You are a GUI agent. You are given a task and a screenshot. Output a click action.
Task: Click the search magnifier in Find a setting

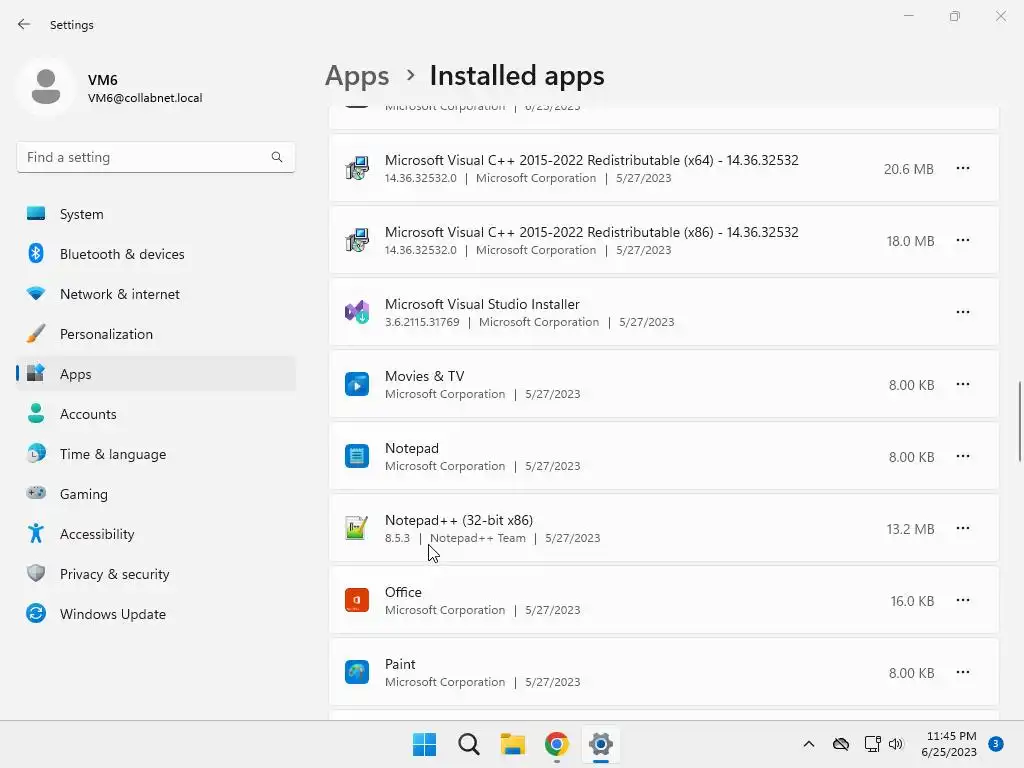click(x=277, y=157)
